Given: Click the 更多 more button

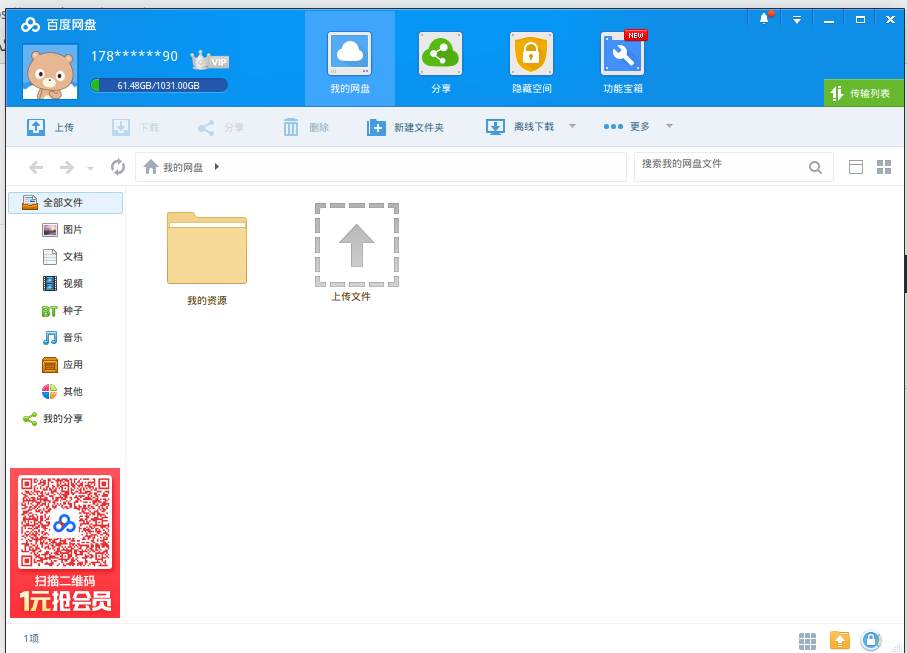Looking at the screenshot, I should click(626, 126).
